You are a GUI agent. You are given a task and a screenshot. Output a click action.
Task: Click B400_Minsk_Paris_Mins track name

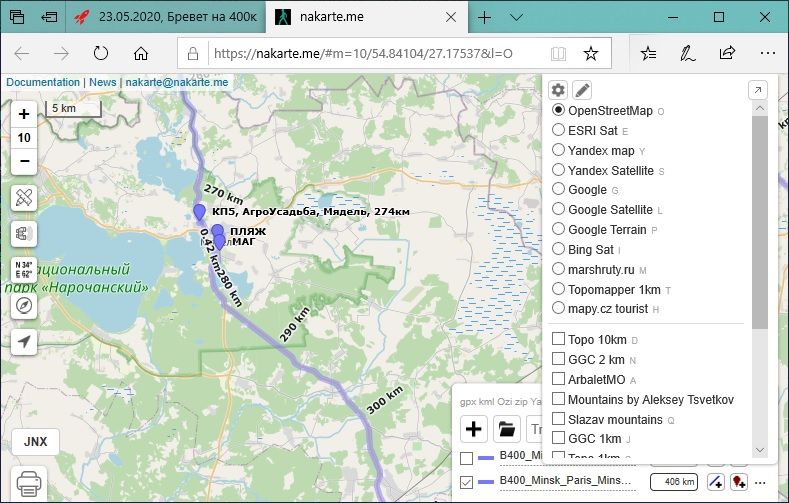(x=565, y=480)
